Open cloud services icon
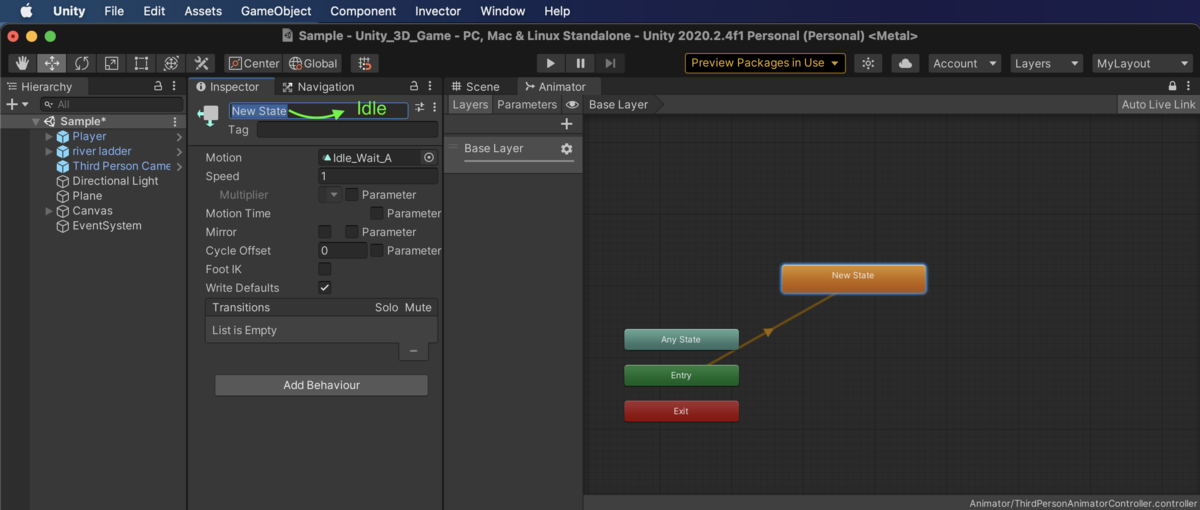 (905, 63)
